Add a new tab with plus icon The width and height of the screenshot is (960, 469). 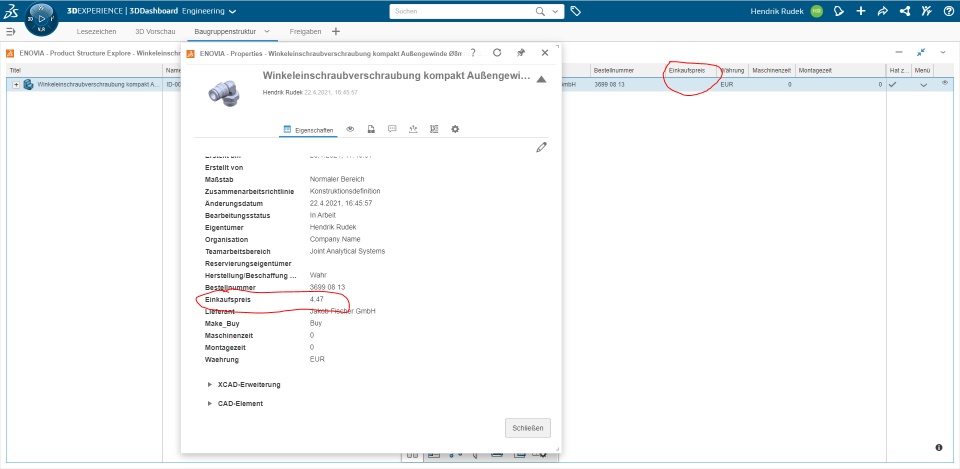click(x=336, y=31)
